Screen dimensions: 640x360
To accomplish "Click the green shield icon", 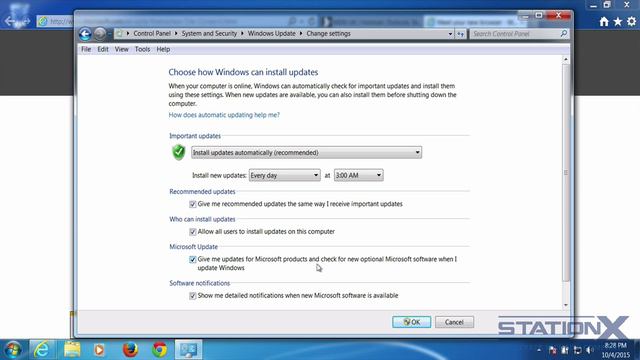I will [178, 152].
